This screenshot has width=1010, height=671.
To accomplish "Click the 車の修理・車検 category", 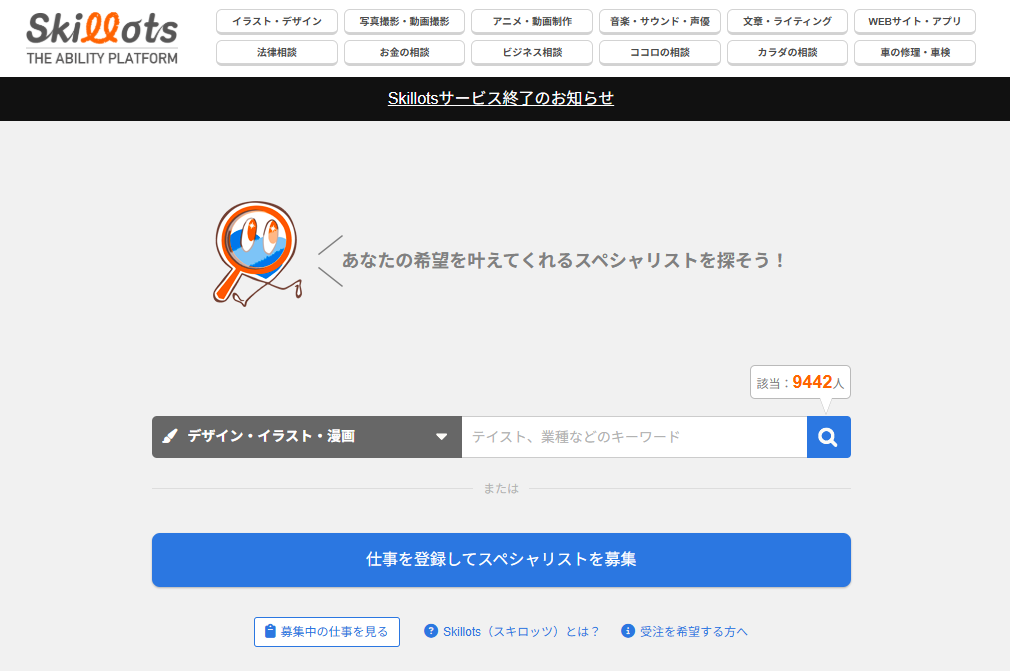I will pyautogui.click(x=914, y=52).
